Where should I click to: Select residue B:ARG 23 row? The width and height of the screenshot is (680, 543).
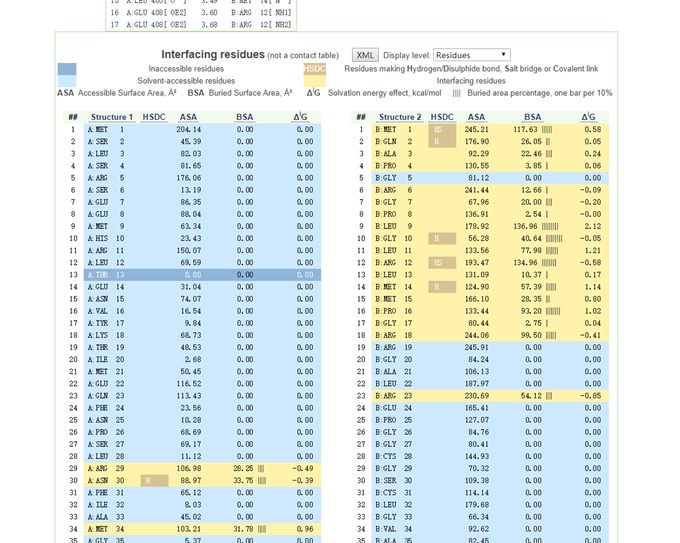click(x=490, y=396)
